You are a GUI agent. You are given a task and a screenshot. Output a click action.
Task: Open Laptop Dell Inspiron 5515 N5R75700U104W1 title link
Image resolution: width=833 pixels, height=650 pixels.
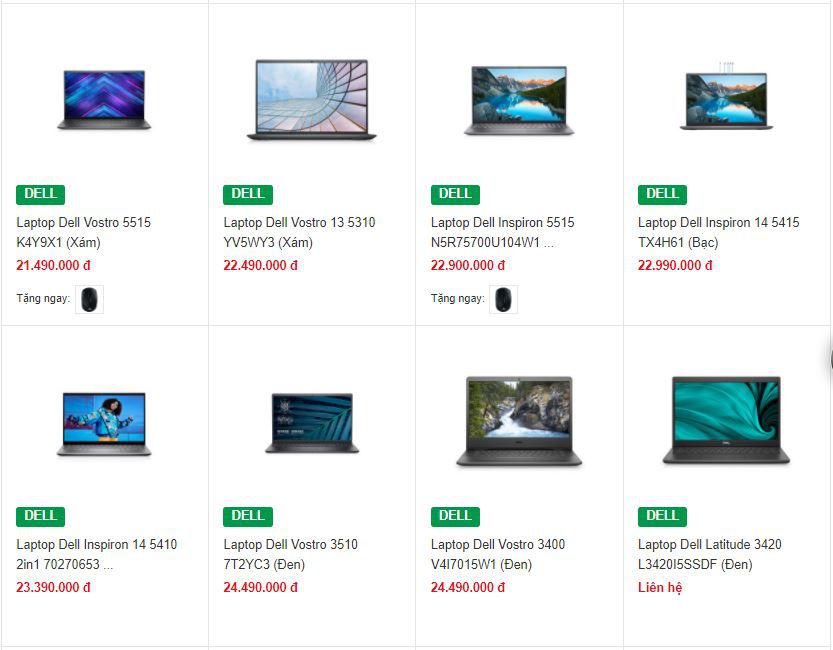click(503, 232)
